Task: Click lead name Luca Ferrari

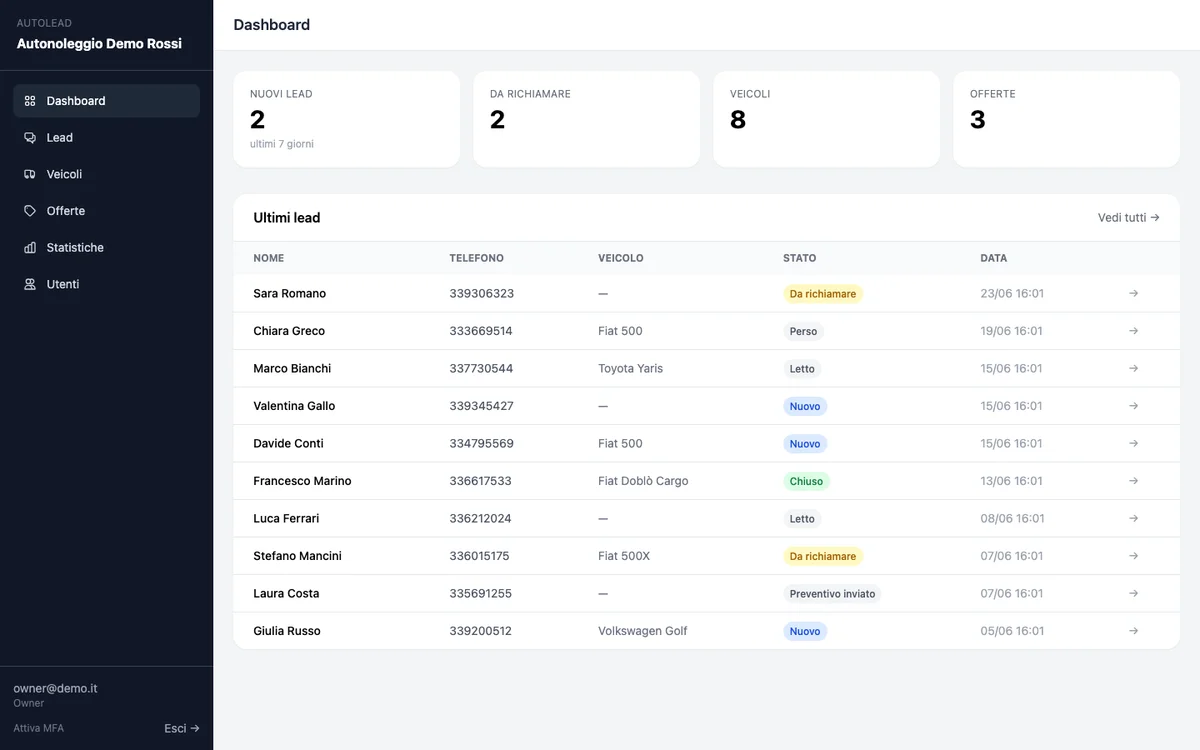Action: click(x=286, y=519)
